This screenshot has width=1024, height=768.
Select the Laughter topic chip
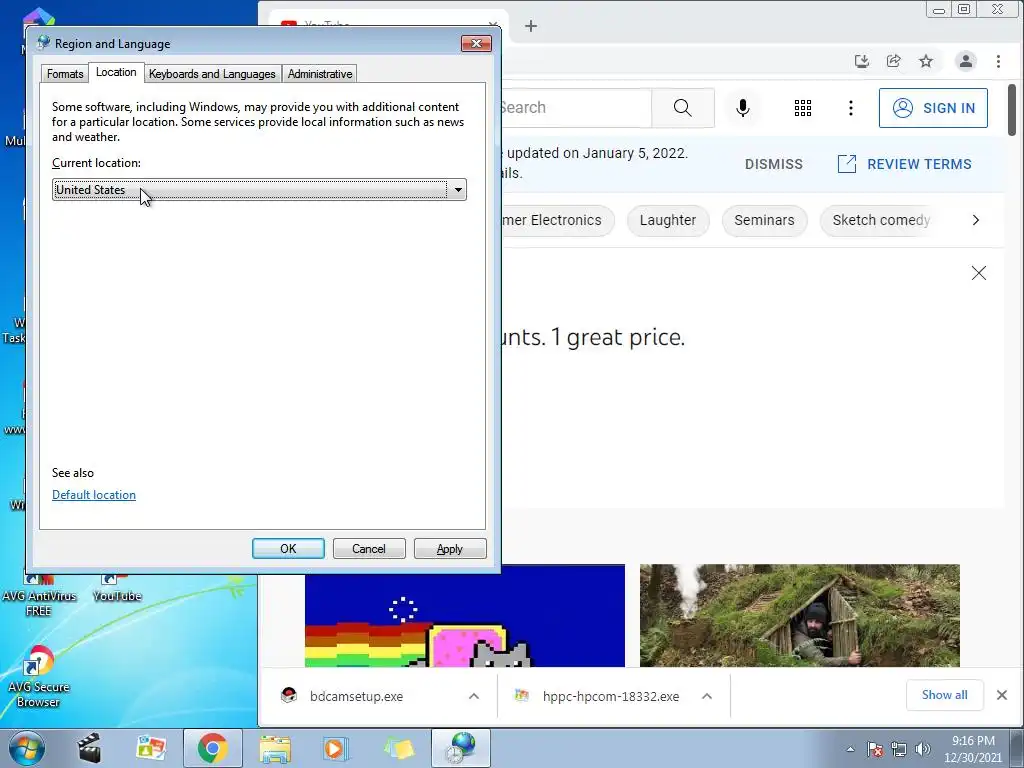tap(668, 220)
